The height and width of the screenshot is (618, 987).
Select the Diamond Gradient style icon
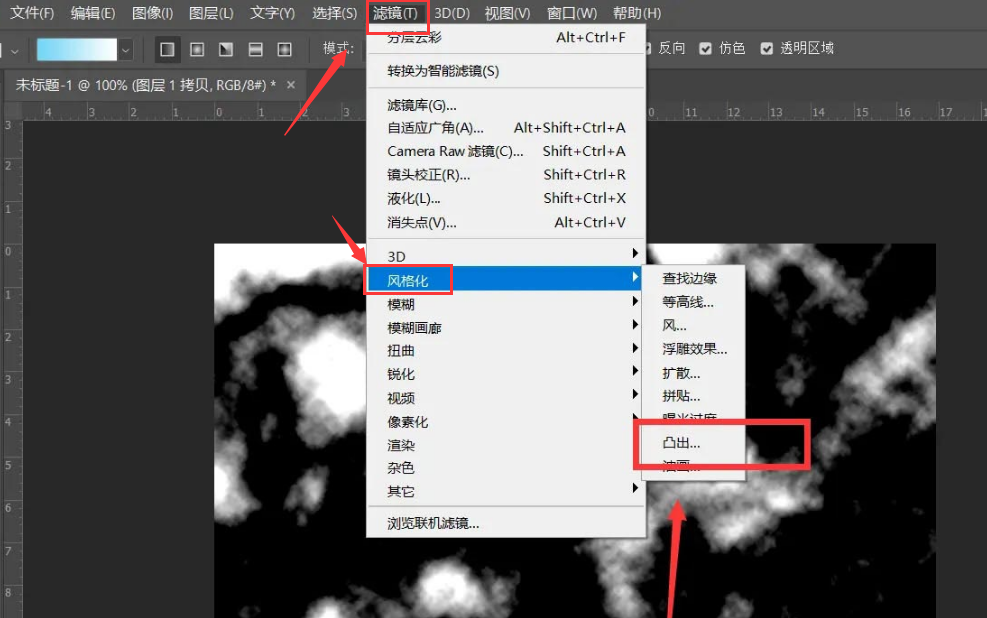click(x=285, y=48)
